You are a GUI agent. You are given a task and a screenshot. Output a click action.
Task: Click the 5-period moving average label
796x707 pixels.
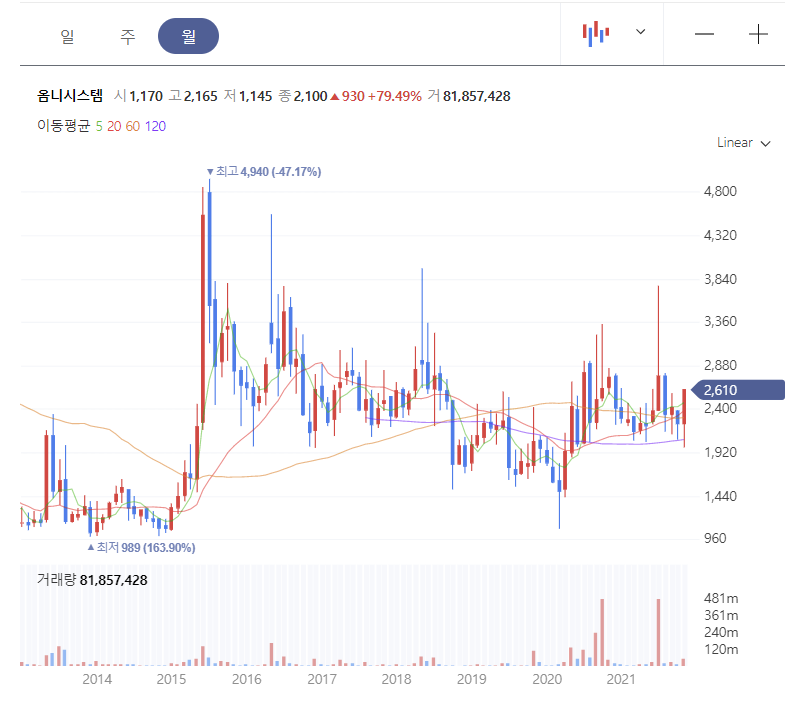[99, 126]
